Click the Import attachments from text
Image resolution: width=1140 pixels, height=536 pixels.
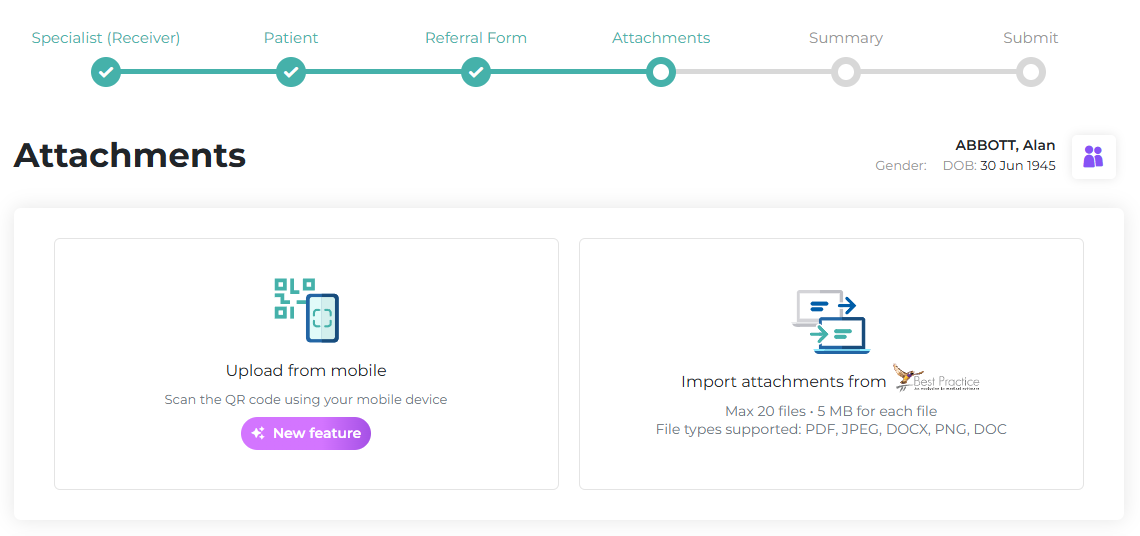tap(783, 382)
